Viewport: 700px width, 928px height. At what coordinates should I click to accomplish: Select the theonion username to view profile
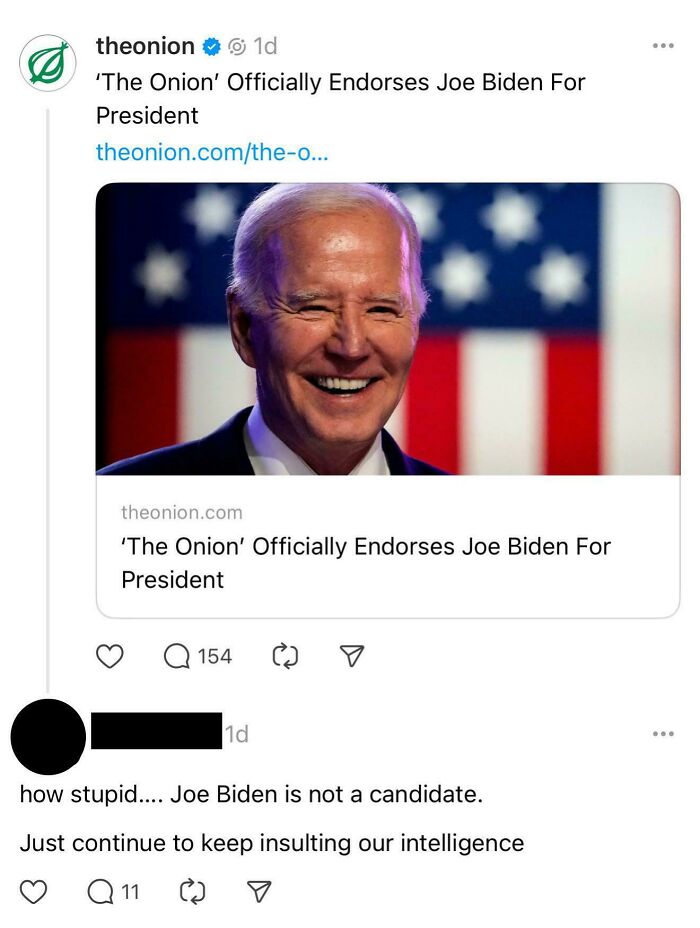click(144, 45)
